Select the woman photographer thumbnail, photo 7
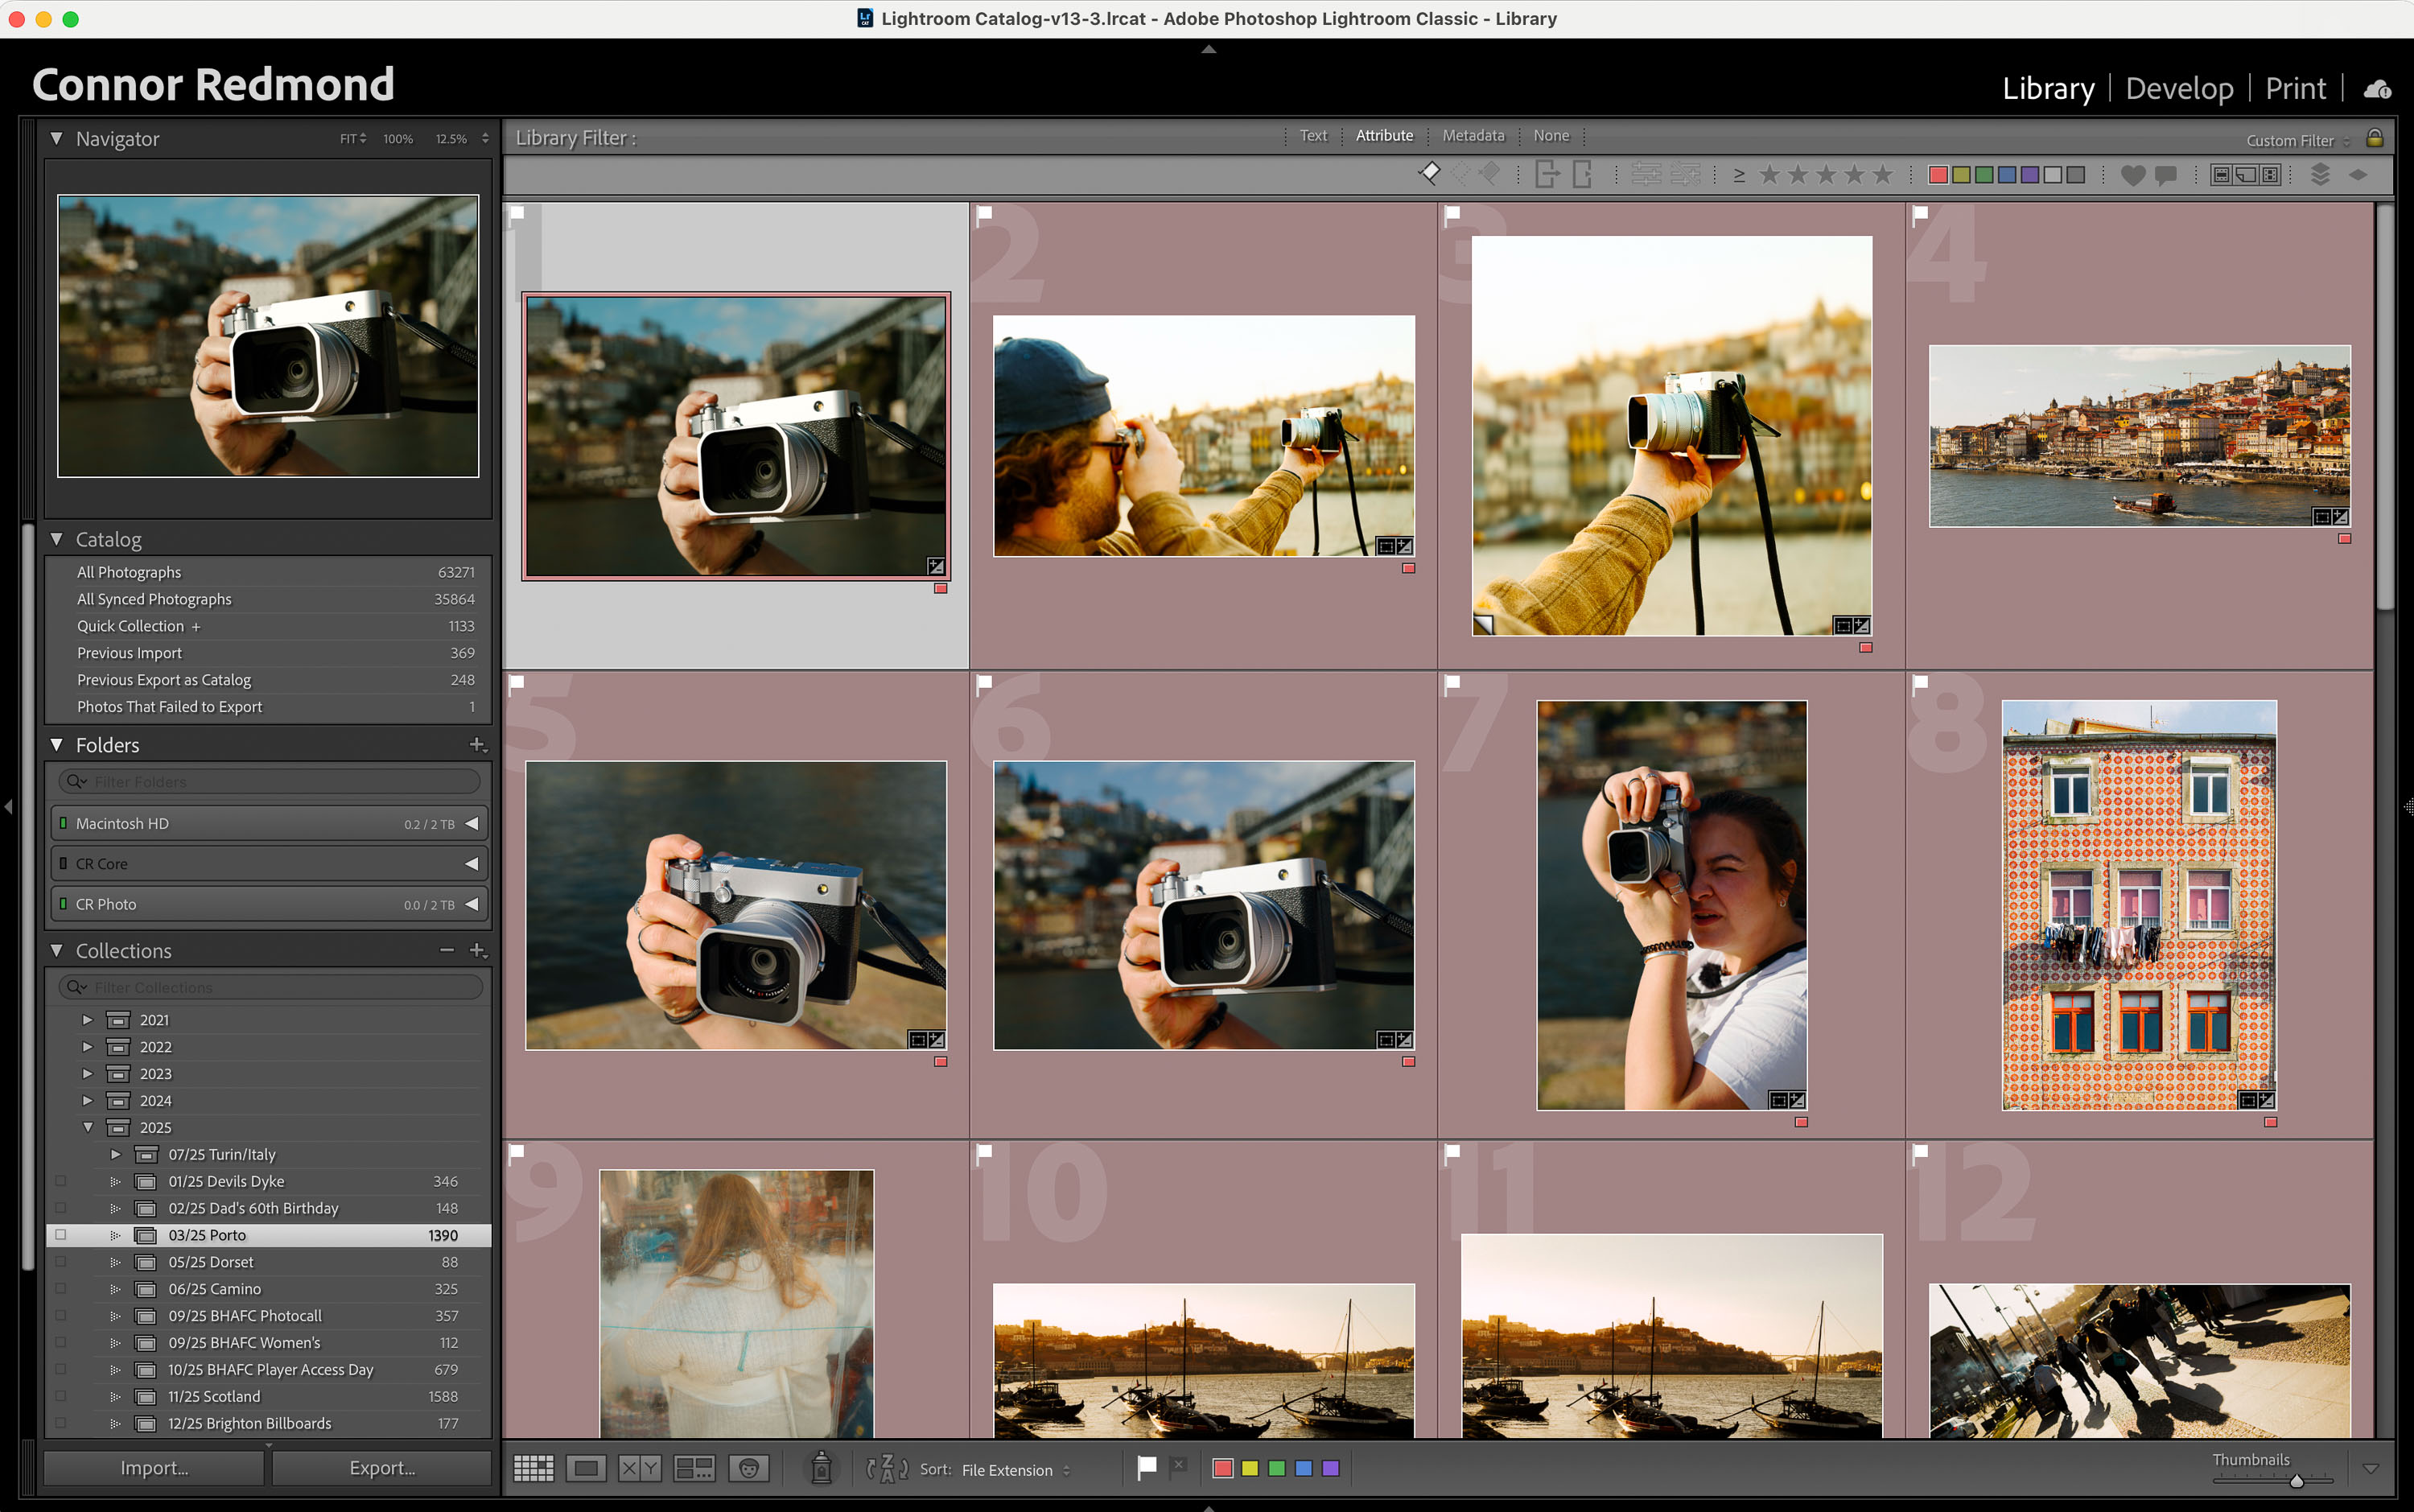This screenshot has width=2414, height=1512. coord(1671,905)
